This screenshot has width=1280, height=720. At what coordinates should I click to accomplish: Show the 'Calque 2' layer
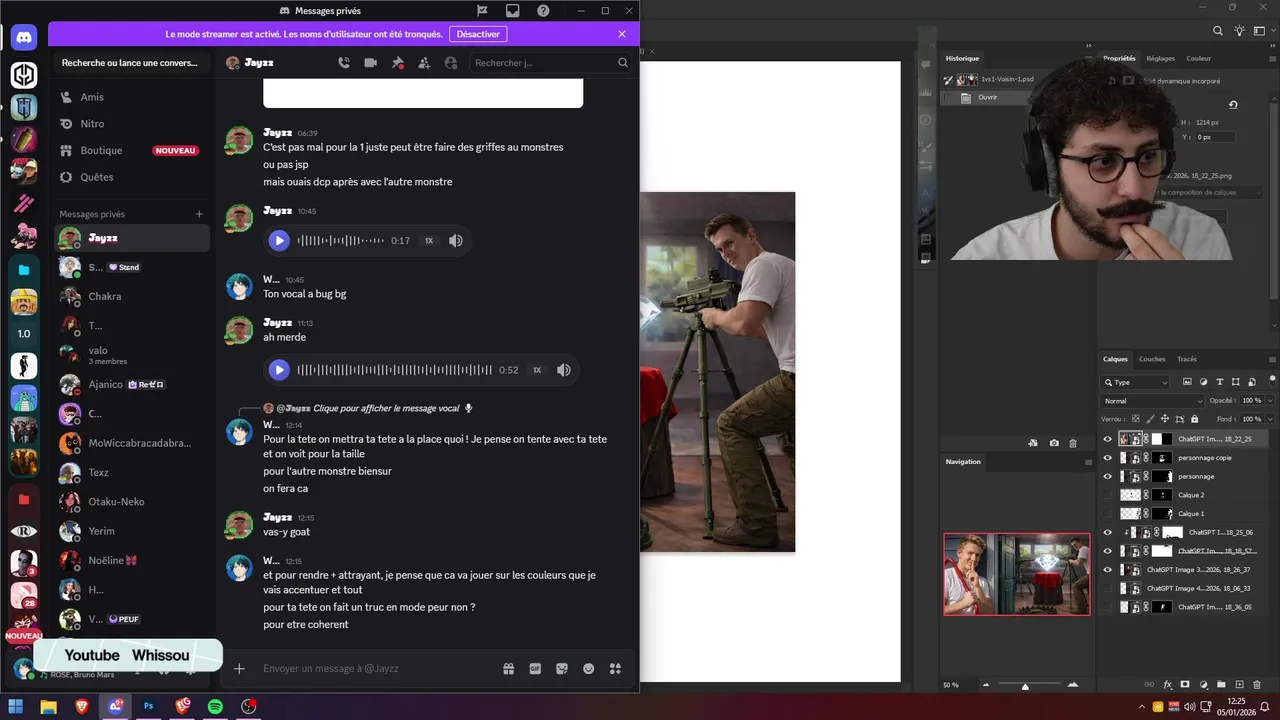(x=1107, y=495)
